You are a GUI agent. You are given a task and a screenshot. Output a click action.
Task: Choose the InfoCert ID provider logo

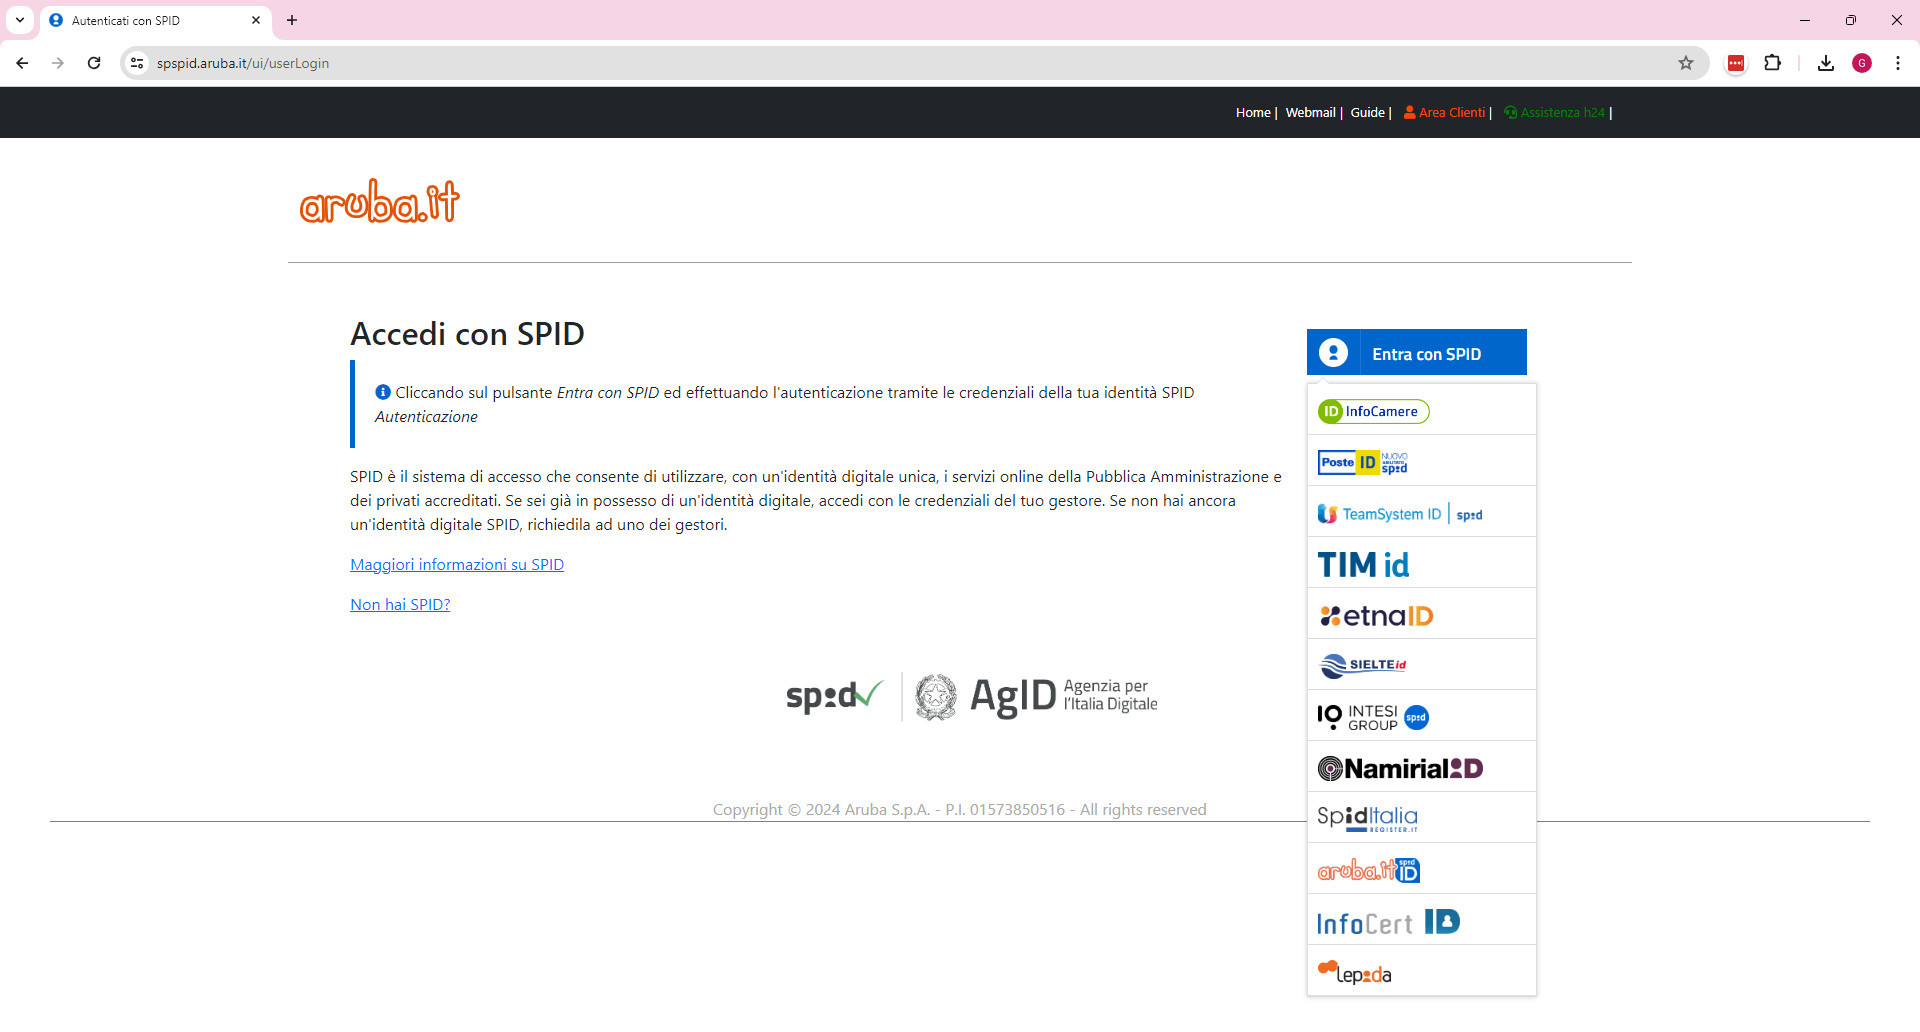pyautogui.click(x=1388, y=921)
